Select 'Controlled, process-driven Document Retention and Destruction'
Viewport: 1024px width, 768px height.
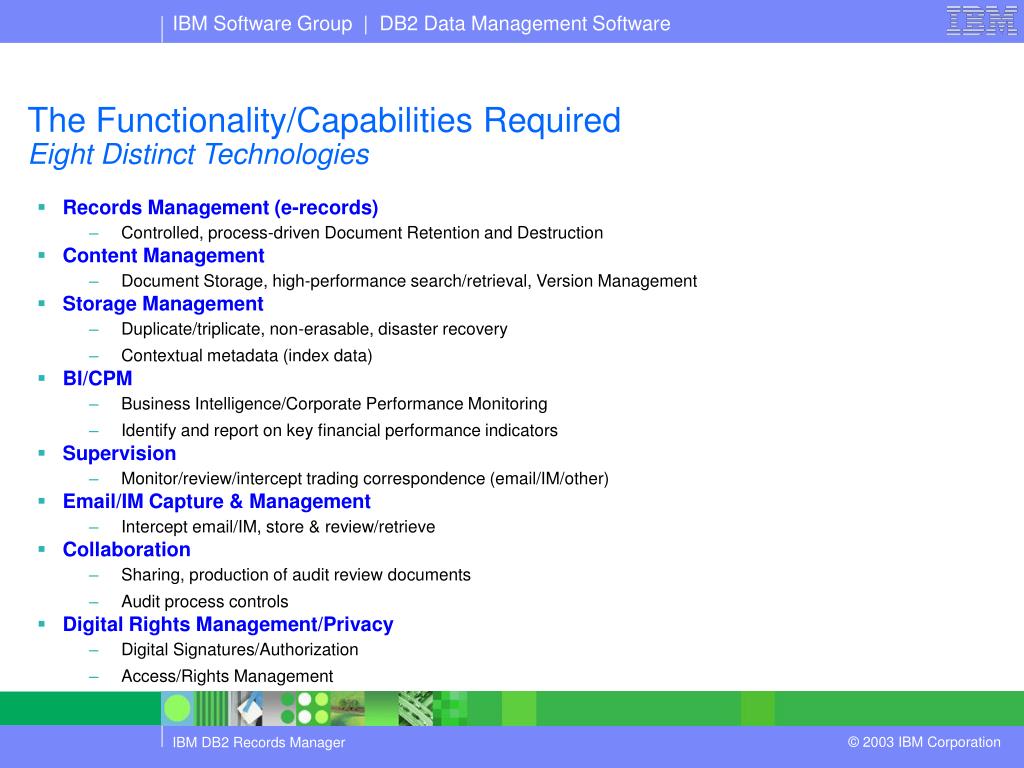(x=362, y=233)
